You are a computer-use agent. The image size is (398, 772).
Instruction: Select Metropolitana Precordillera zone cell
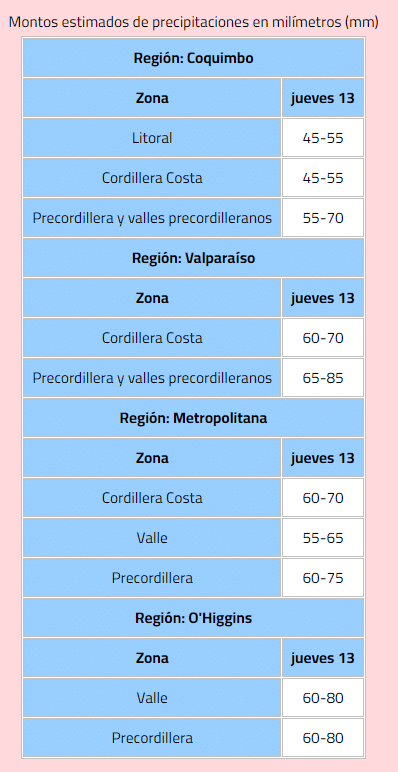point(152,578)
